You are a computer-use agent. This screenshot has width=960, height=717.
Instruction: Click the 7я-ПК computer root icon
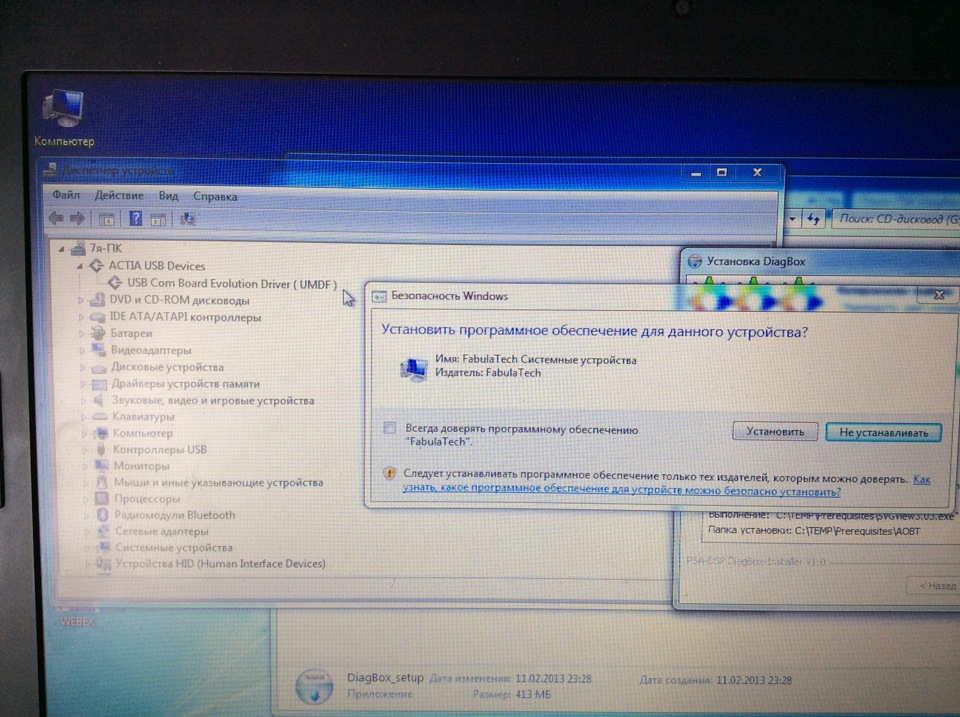point(78,249)
